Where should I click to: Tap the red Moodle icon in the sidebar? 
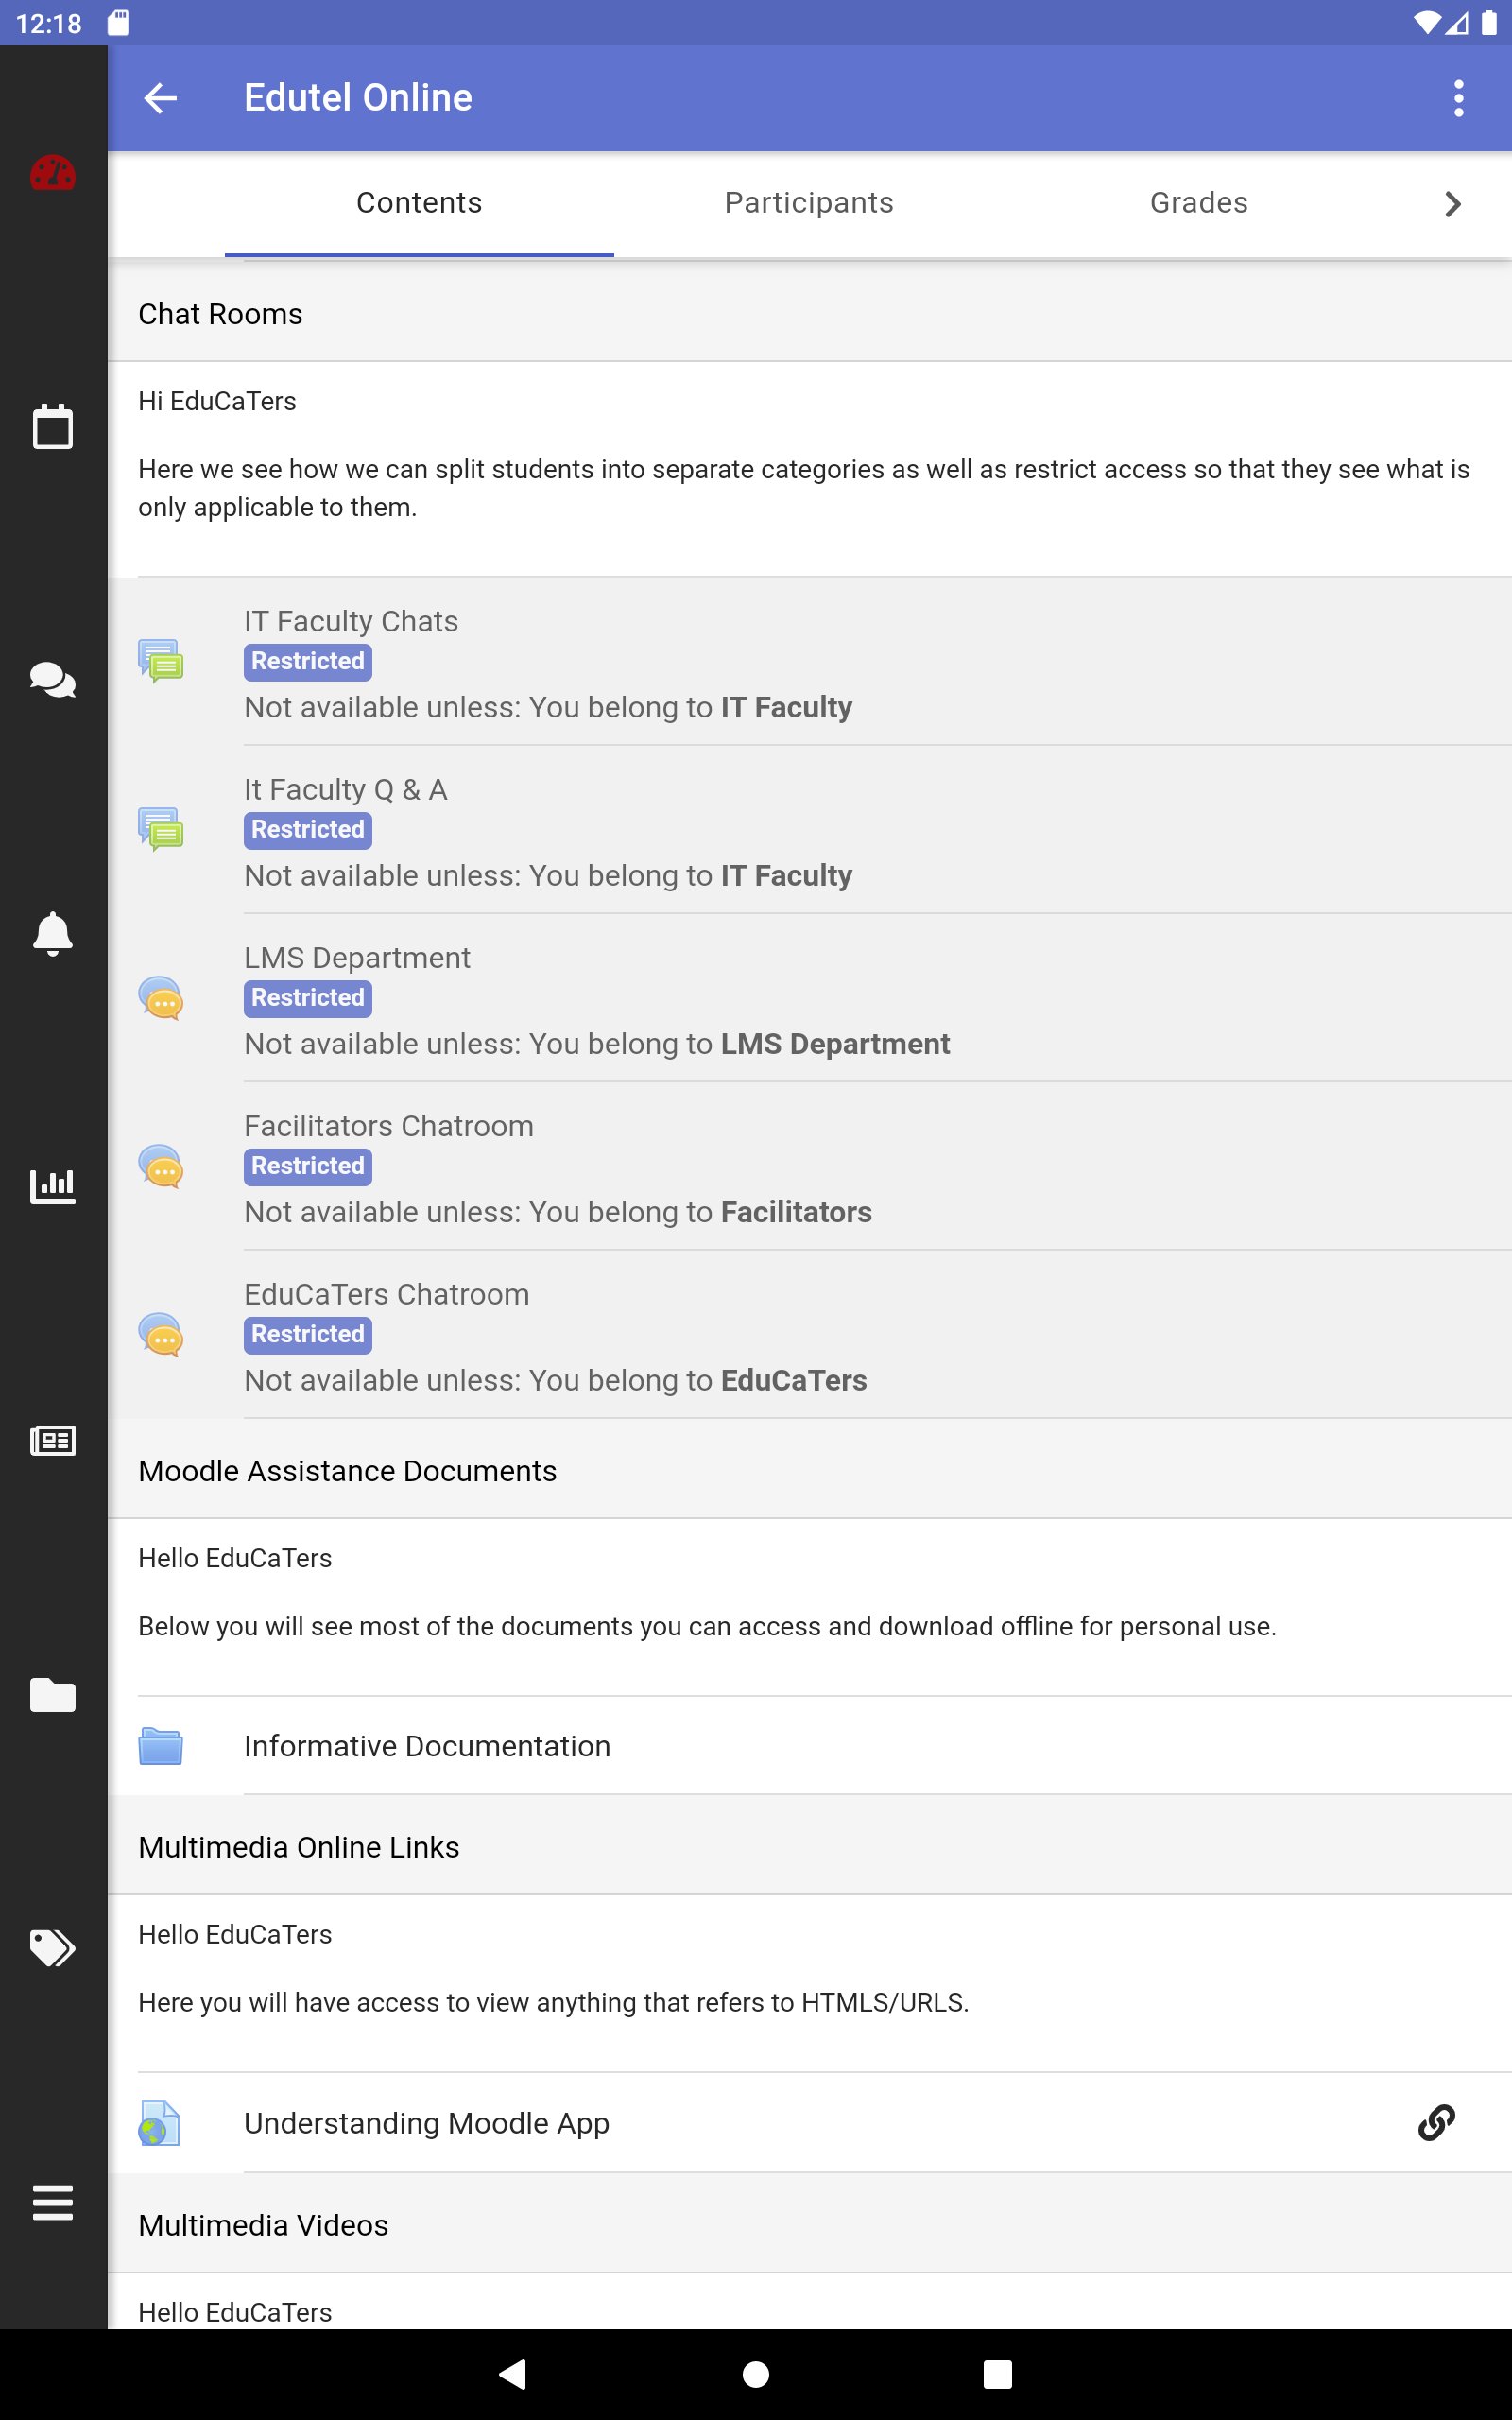point(52,174)
